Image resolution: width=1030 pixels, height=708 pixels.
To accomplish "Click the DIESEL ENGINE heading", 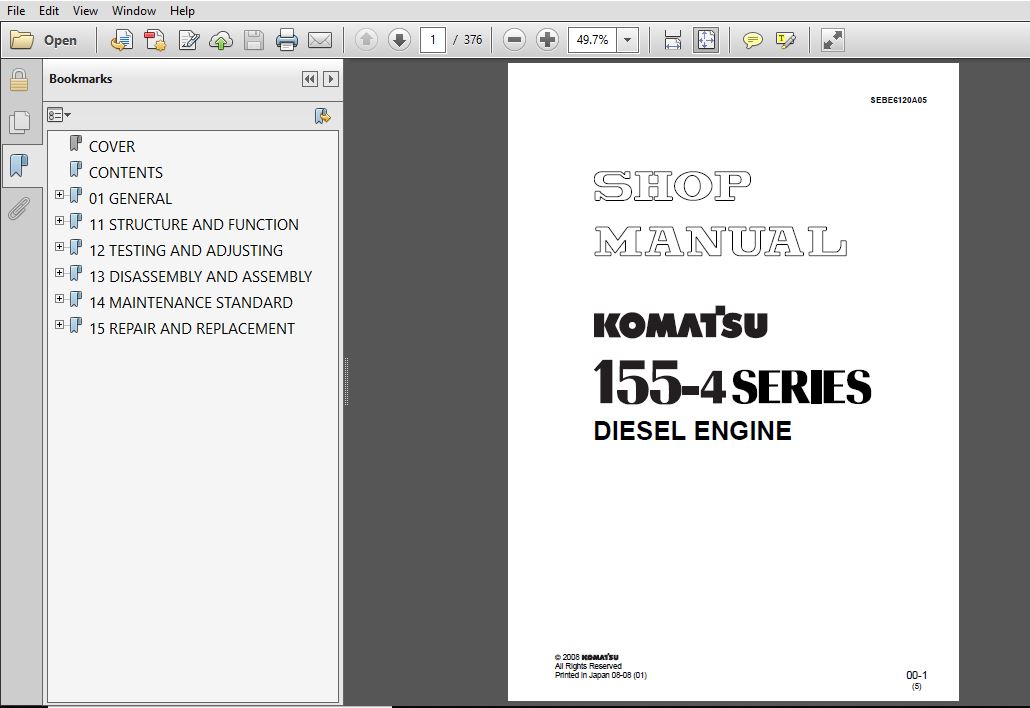I will pyautogui.click(x=692, y=431).
